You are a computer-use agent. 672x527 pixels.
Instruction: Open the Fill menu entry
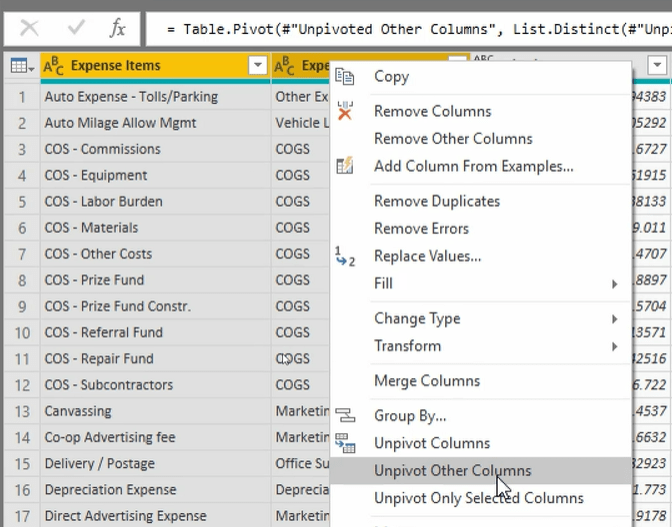(481, 284)
